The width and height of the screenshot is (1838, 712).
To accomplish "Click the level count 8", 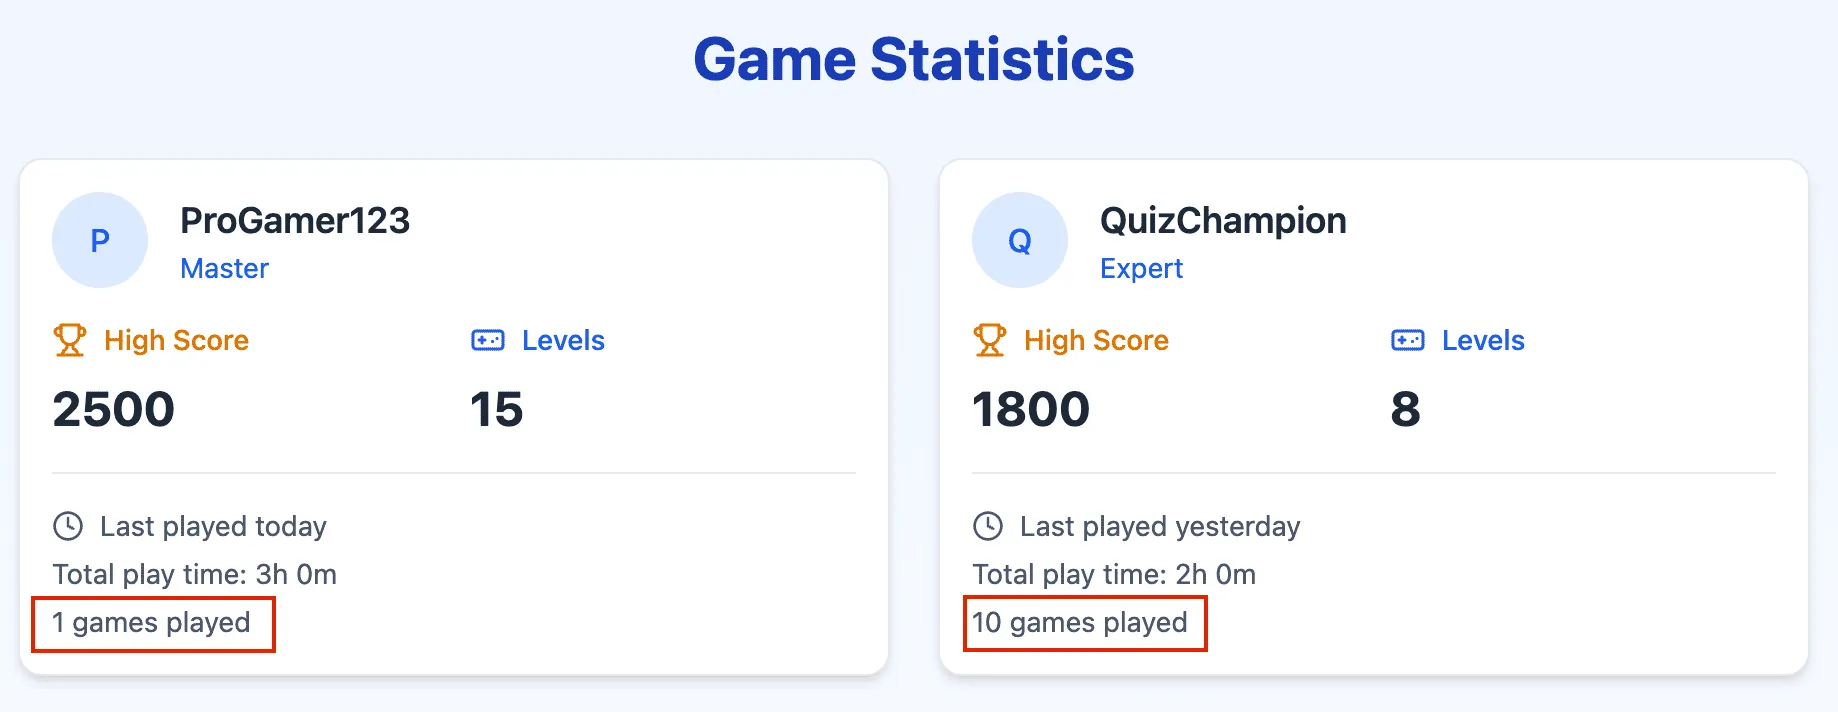I will 1405,409.
